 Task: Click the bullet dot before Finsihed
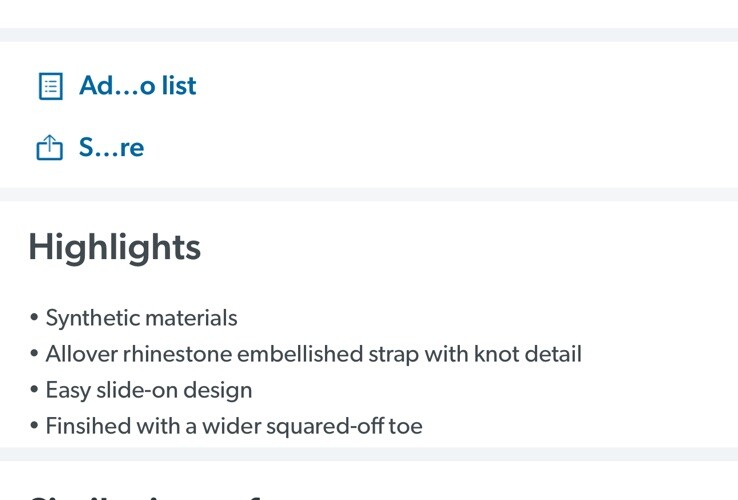pyautogui.click(x=34, y=426)
